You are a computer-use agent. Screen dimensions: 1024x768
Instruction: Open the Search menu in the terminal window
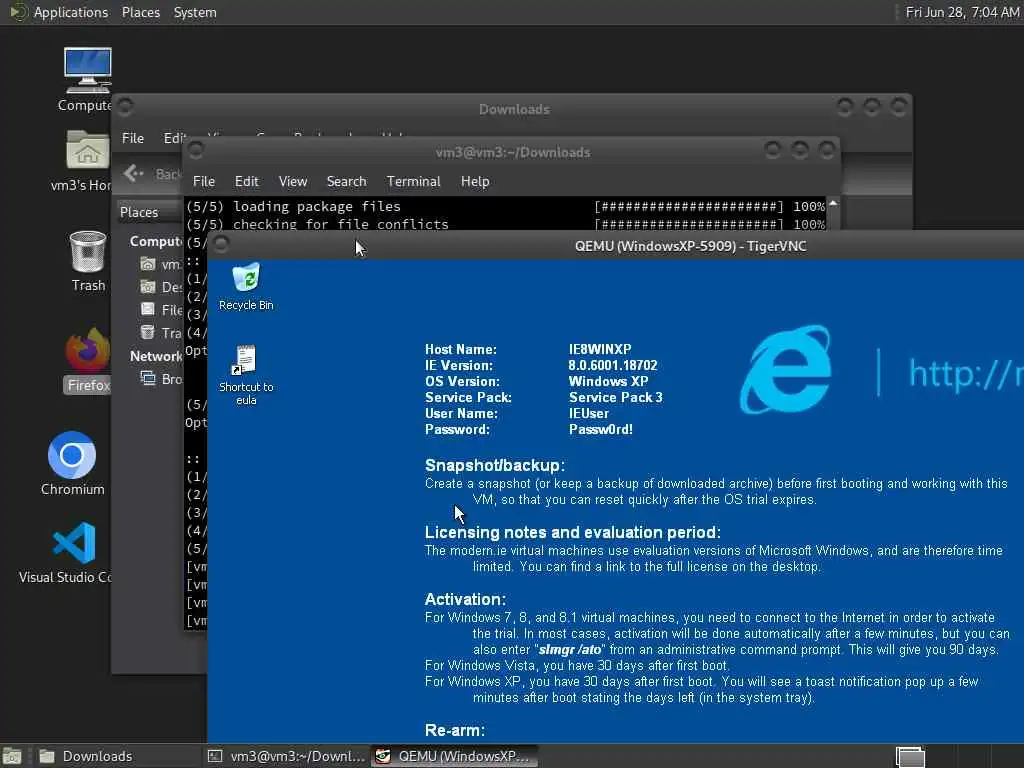(346, 182)
